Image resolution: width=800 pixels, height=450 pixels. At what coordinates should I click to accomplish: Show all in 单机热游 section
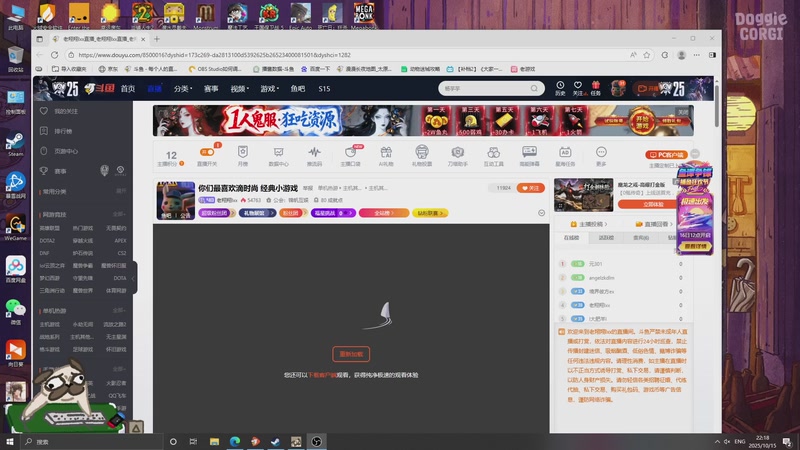pos(119,310)
